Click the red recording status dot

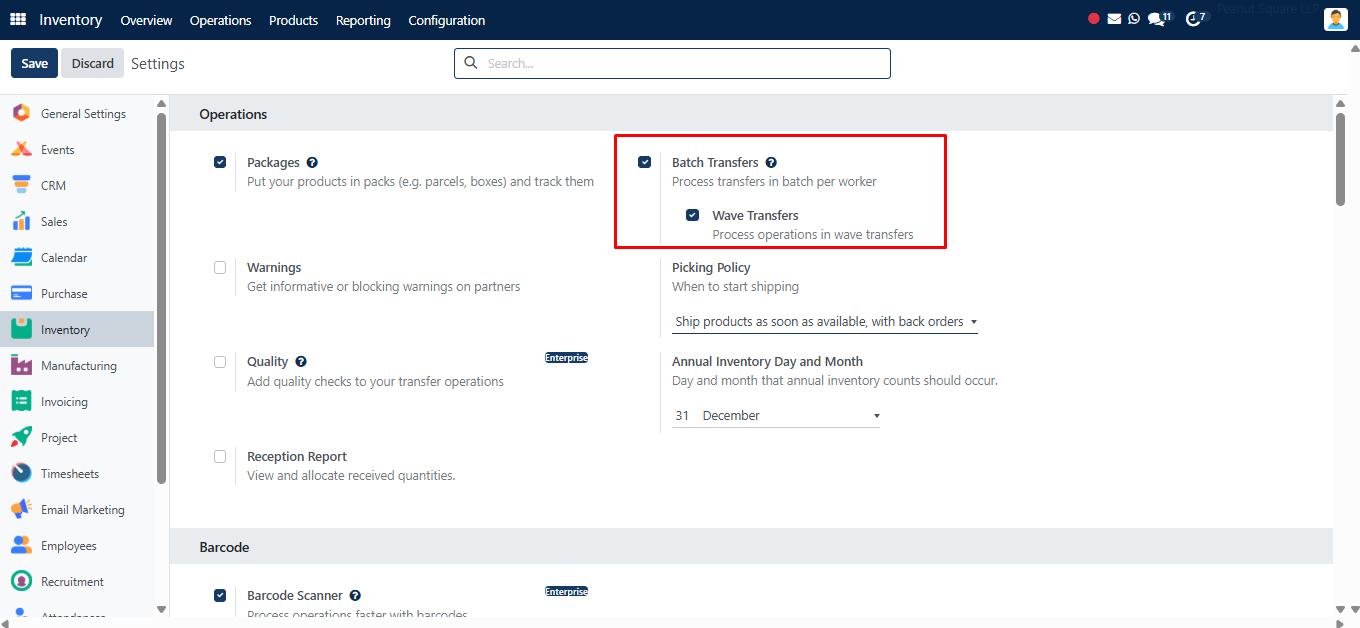1094,19
